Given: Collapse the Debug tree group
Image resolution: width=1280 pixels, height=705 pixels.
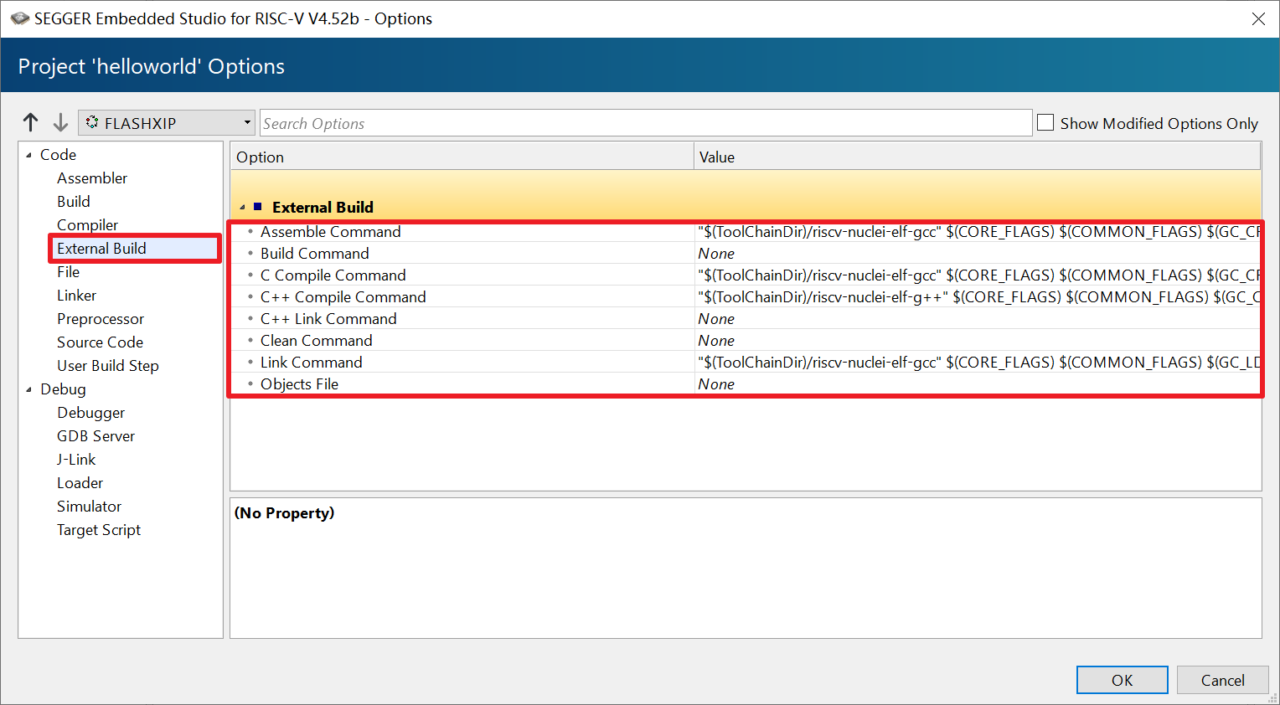Looking at the screenshot, I should [x=28, y=390].
